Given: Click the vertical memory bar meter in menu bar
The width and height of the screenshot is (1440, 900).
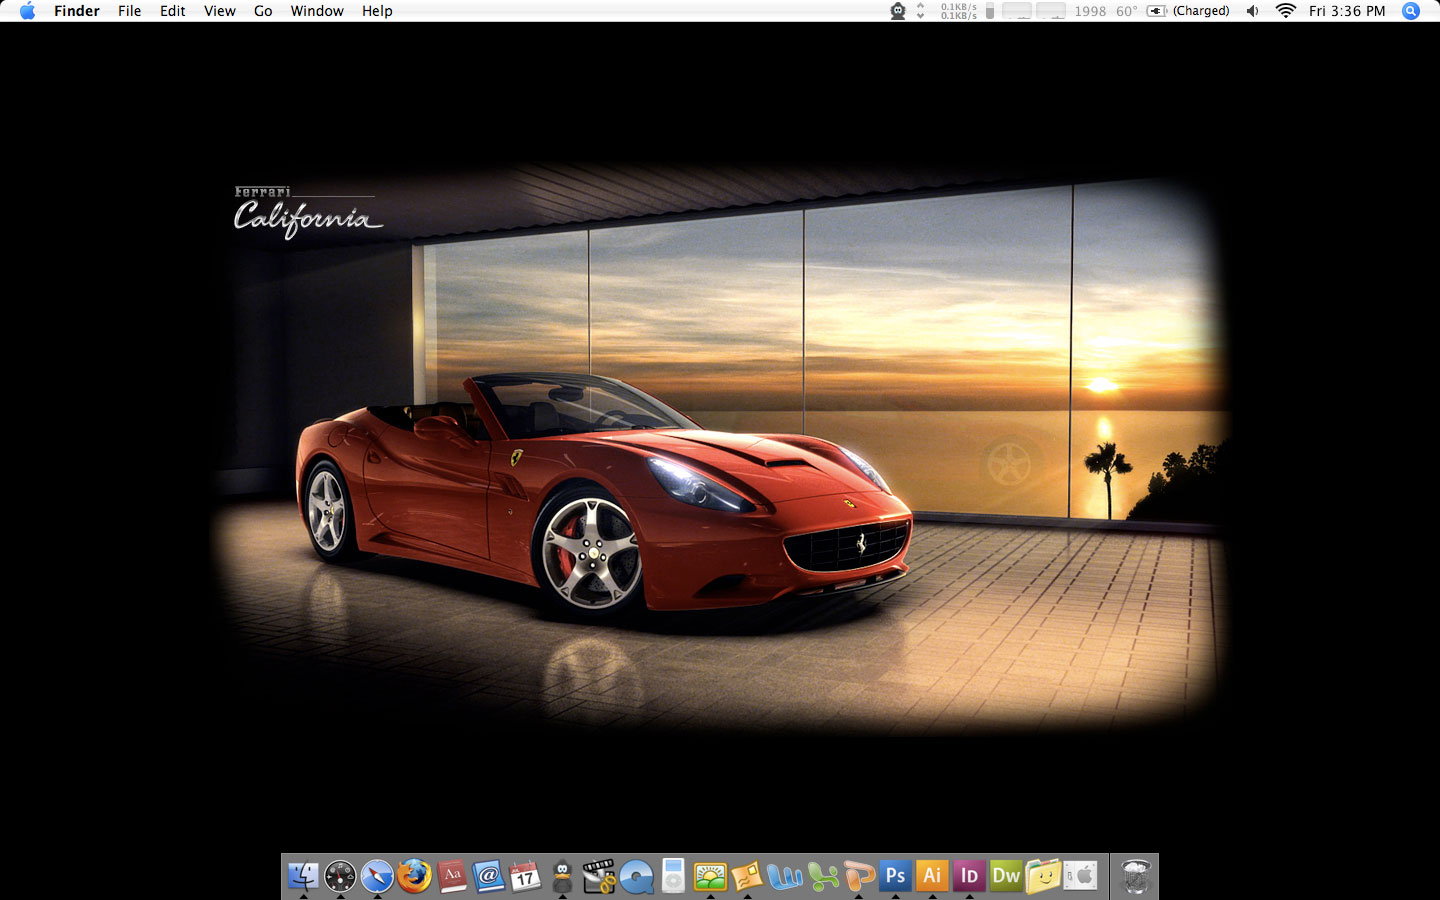Looking at the screenshot, I should 990,11.
